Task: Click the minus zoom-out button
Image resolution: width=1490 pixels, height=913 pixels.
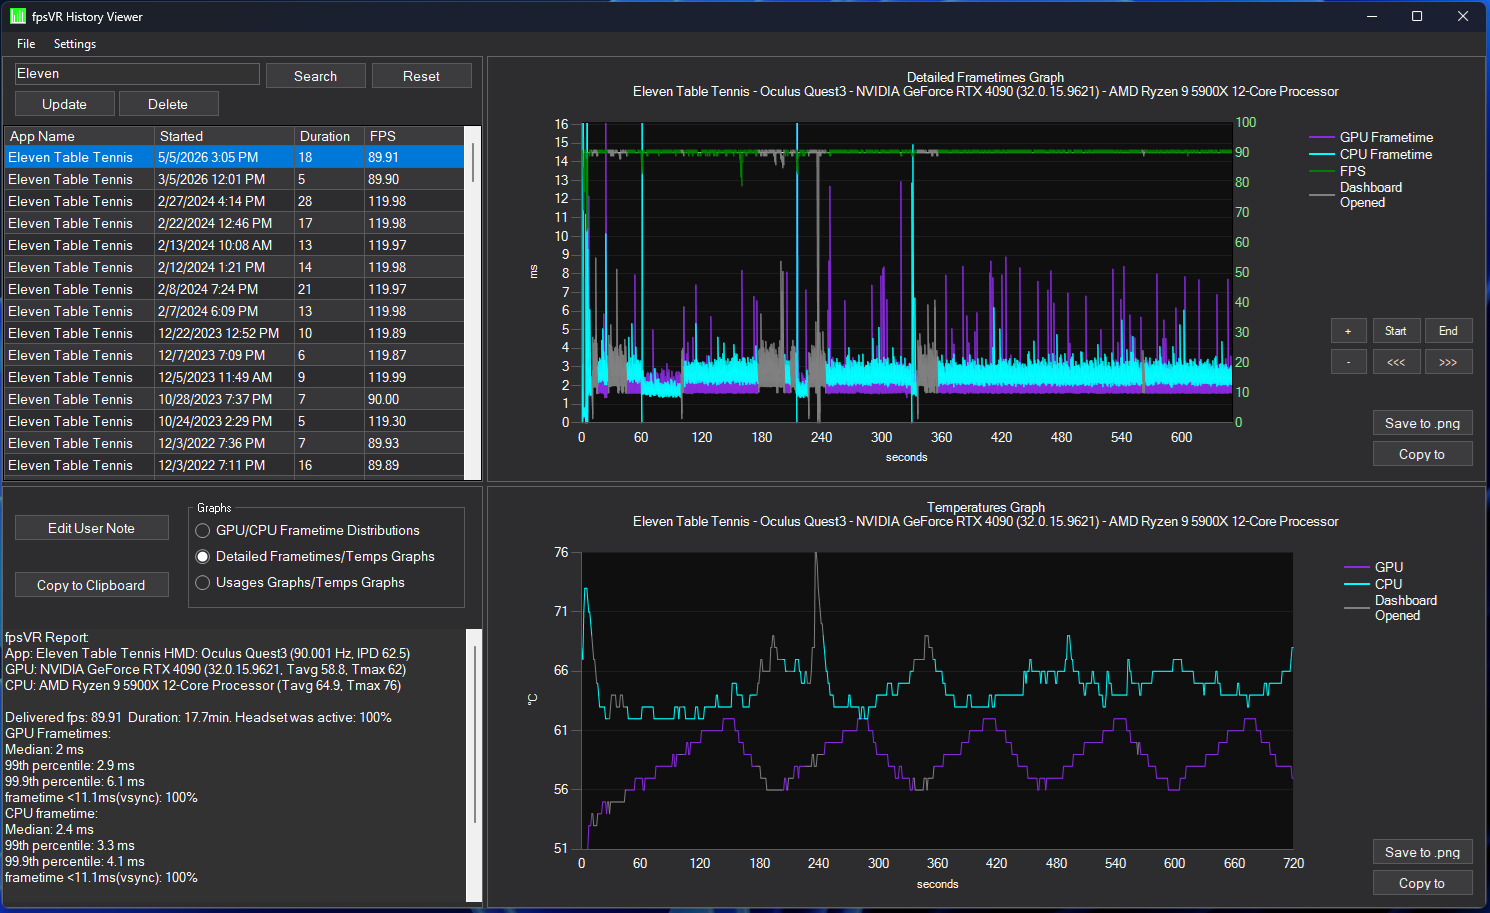Action: pos(1348,362)
